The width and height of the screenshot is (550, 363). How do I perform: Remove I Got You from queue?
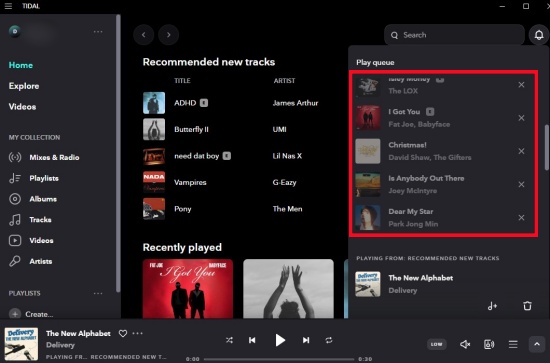[x=521, y=118]
